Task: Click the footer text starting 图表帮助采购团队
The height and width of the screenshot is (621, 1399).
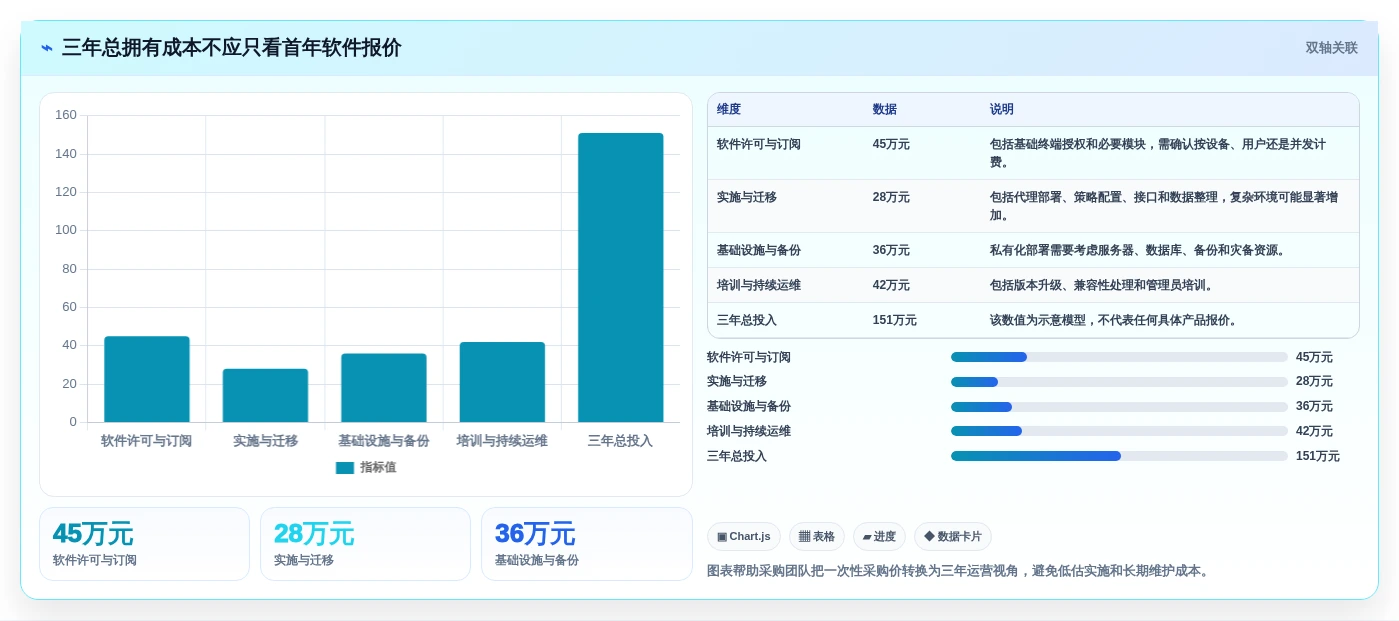Action: (x=961, y=571)
